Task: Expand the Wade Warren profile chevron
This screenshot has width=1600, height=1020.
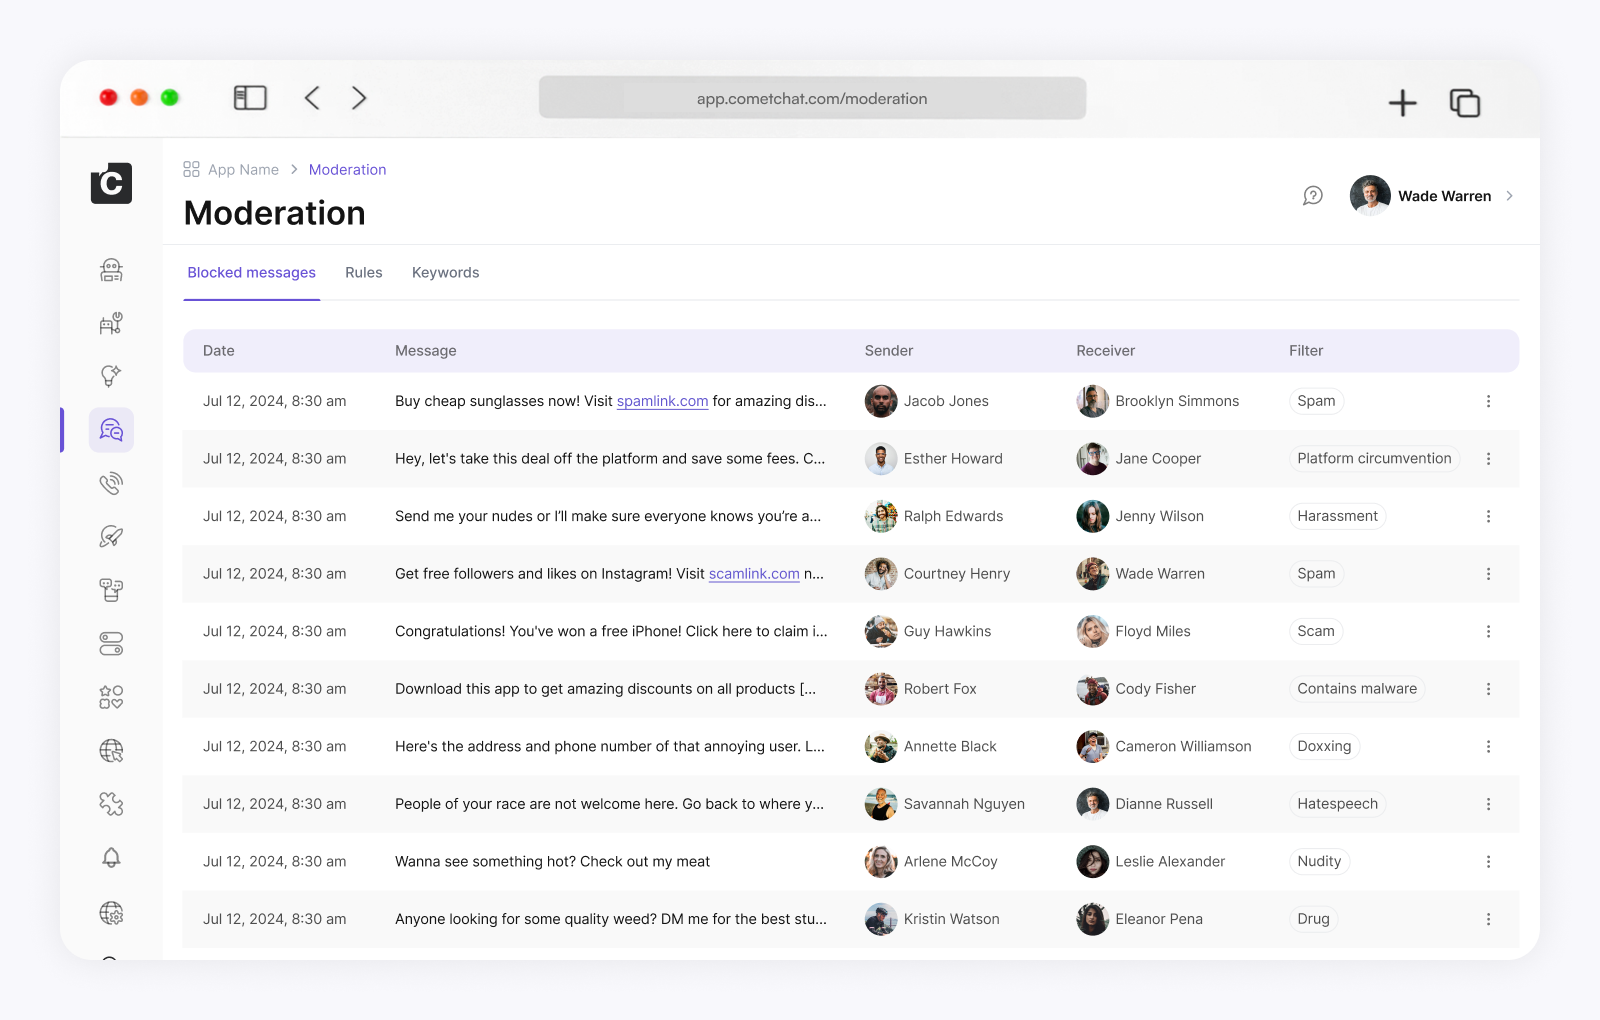Action: point(1509,196)
